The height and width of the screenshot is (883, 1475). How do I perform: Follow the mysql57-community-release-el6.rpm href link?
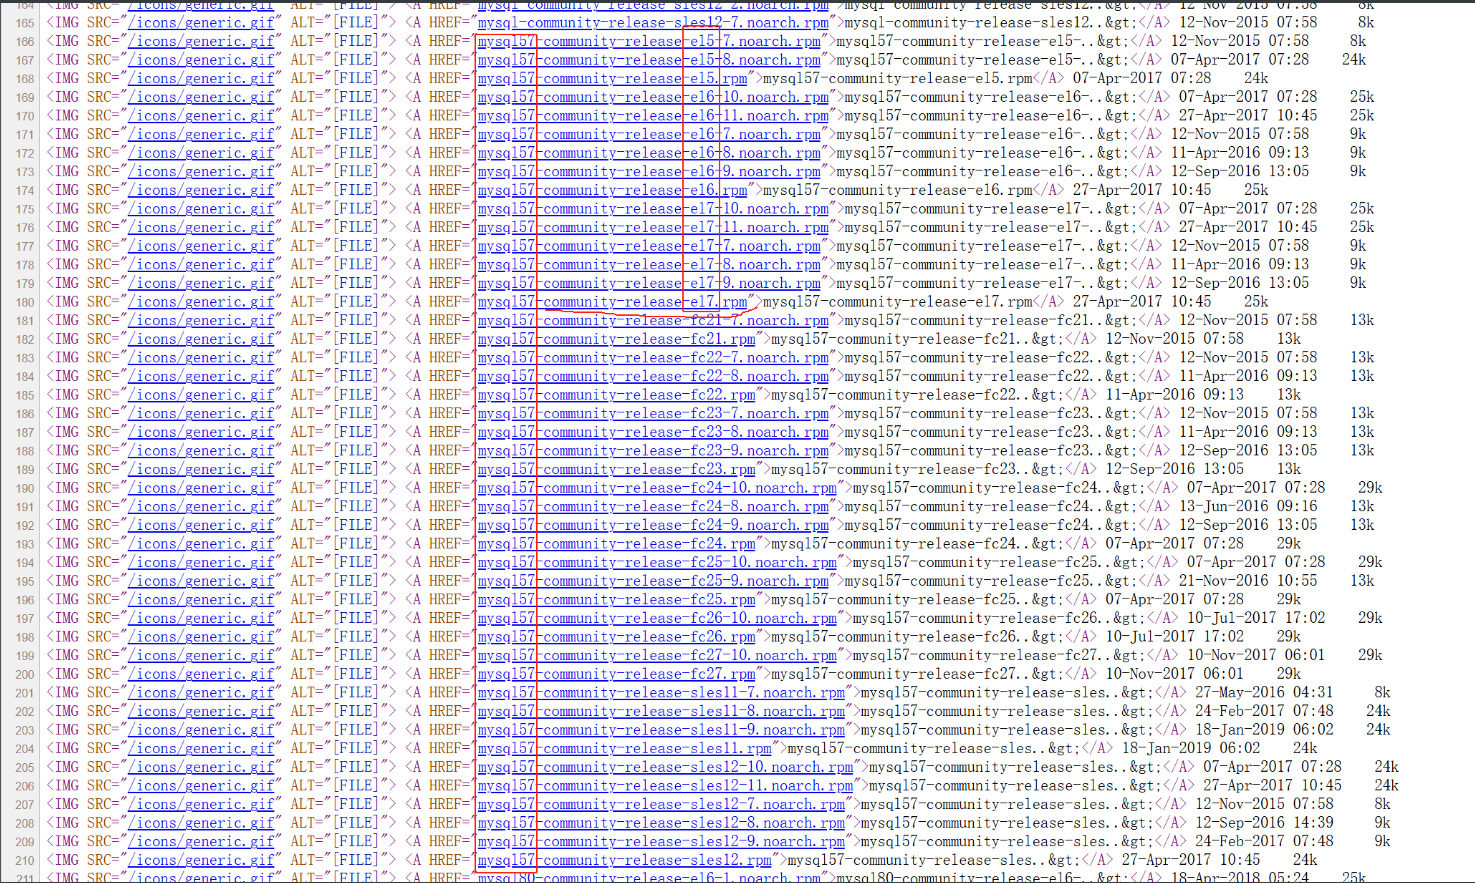pos(612,190)
